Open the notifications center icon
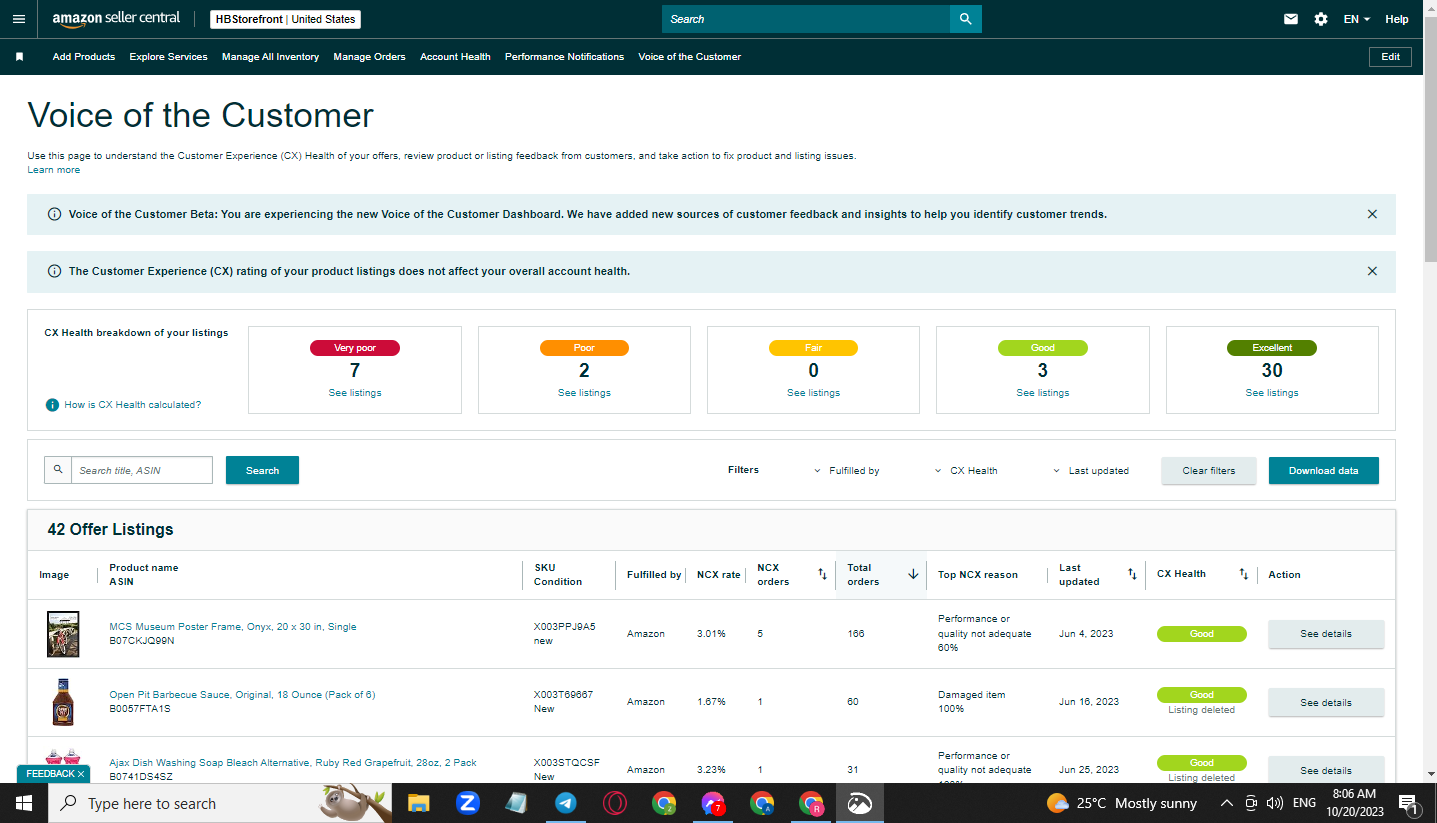The width and height of the screenshot is (1437, 823). (x=1408, y=803)
